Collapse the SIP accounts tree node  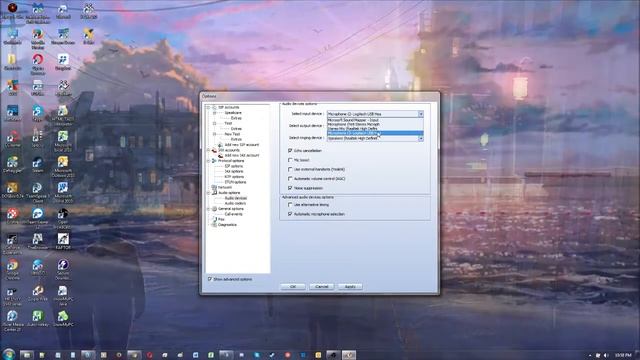point(208,107)
